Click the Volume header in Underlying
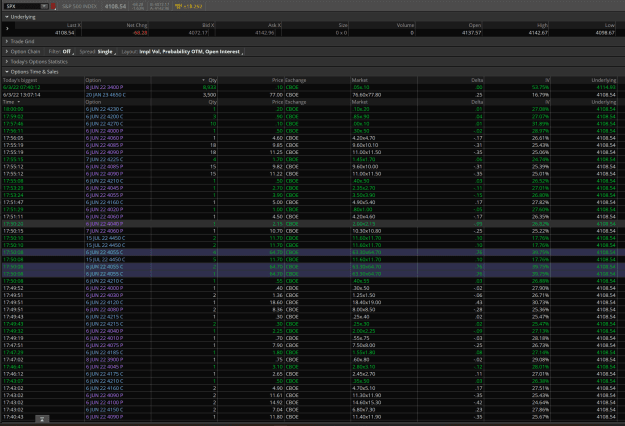Viewport: 625px width, 426px height. click(405, 25)
